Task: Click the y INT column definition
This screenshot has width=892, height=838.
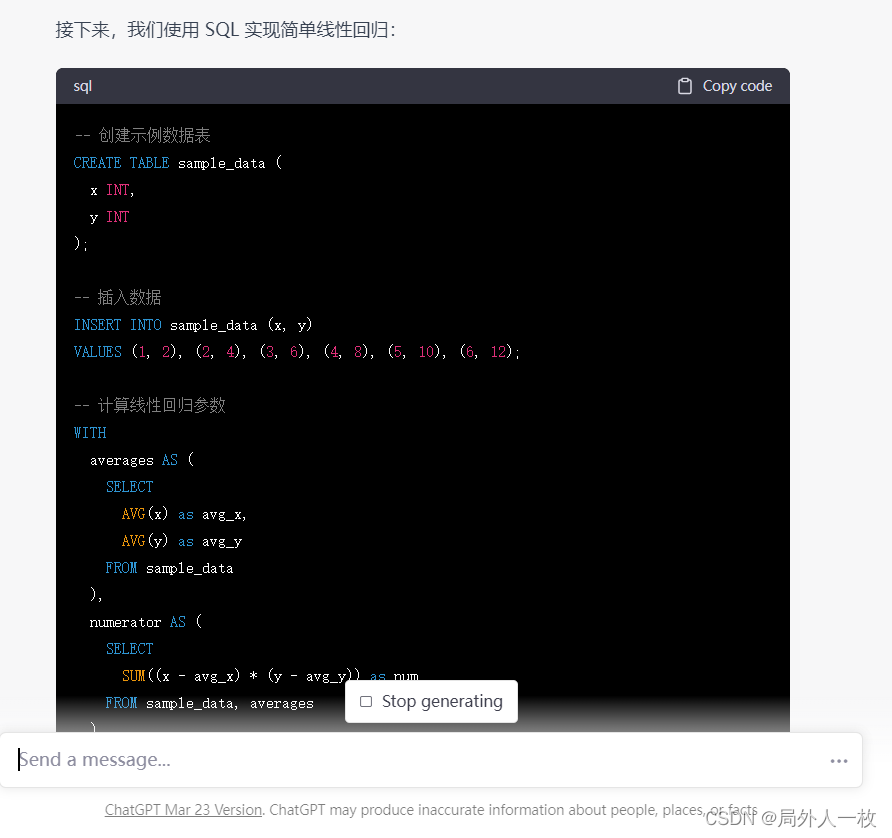Action: [x=109, y=217]
